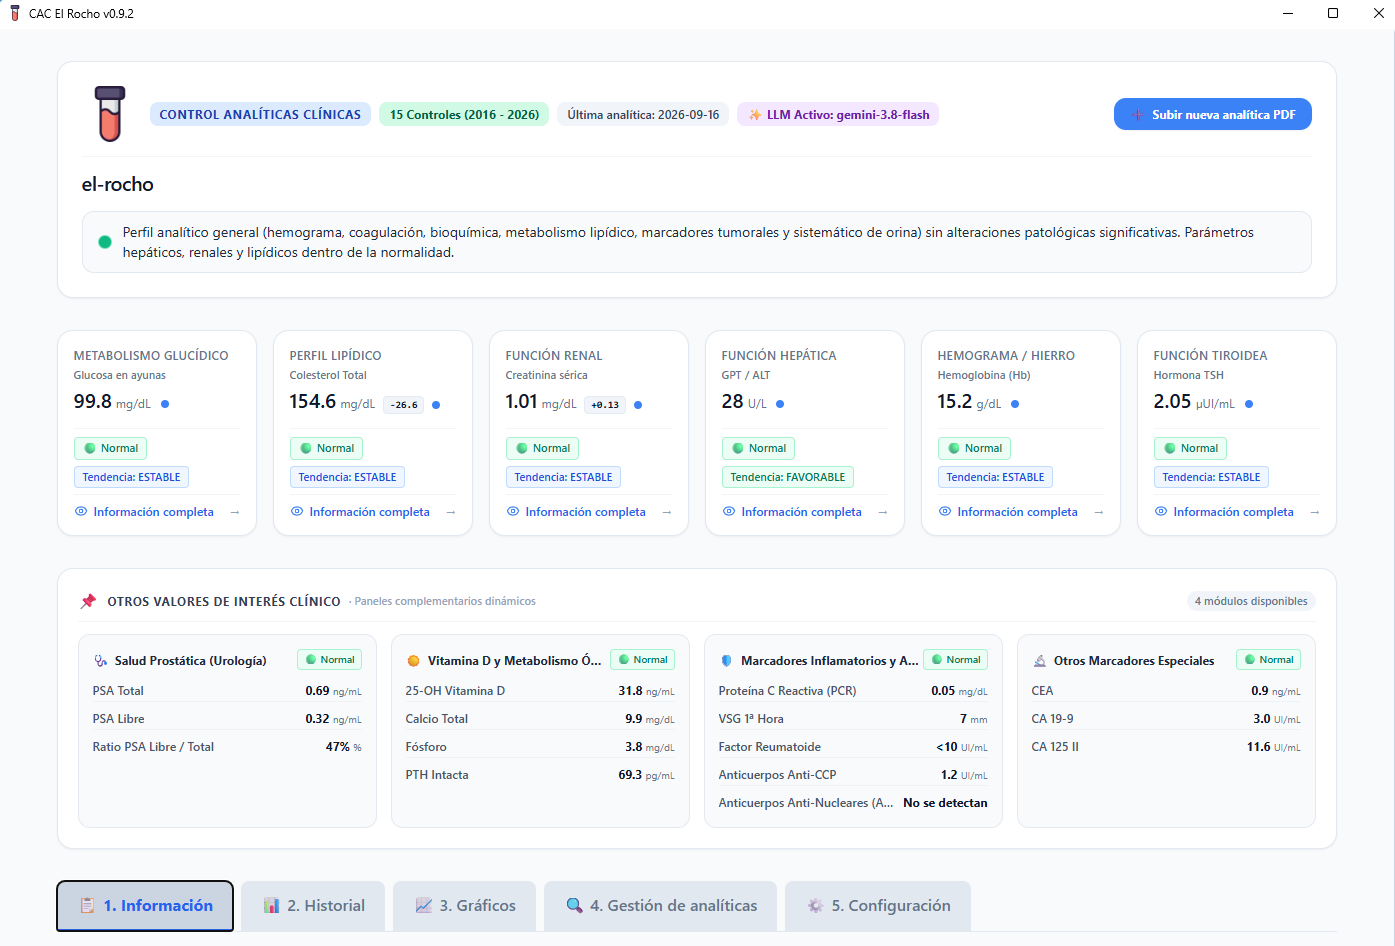Click the eye icon in Función Hepática card

coord(729,511)
